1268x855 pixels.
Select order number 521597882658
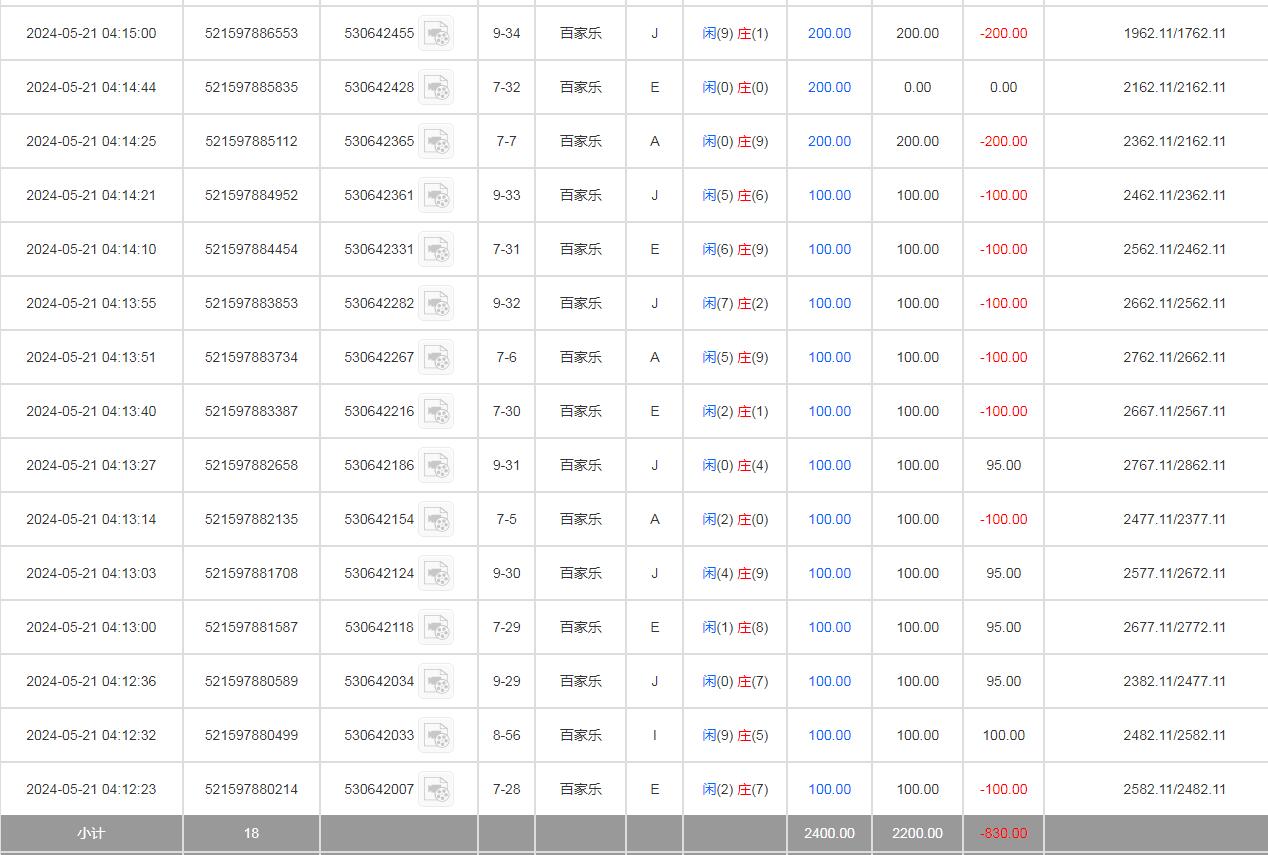(x=251, y=465)
